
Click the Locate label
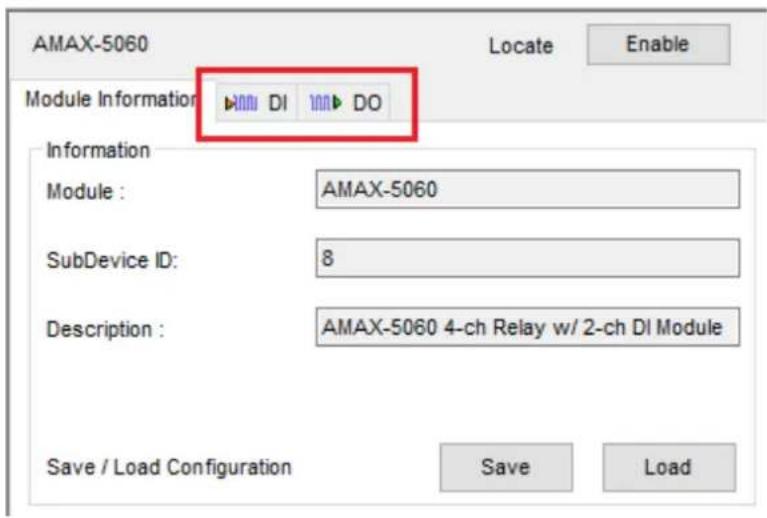[x=521, y=46]
